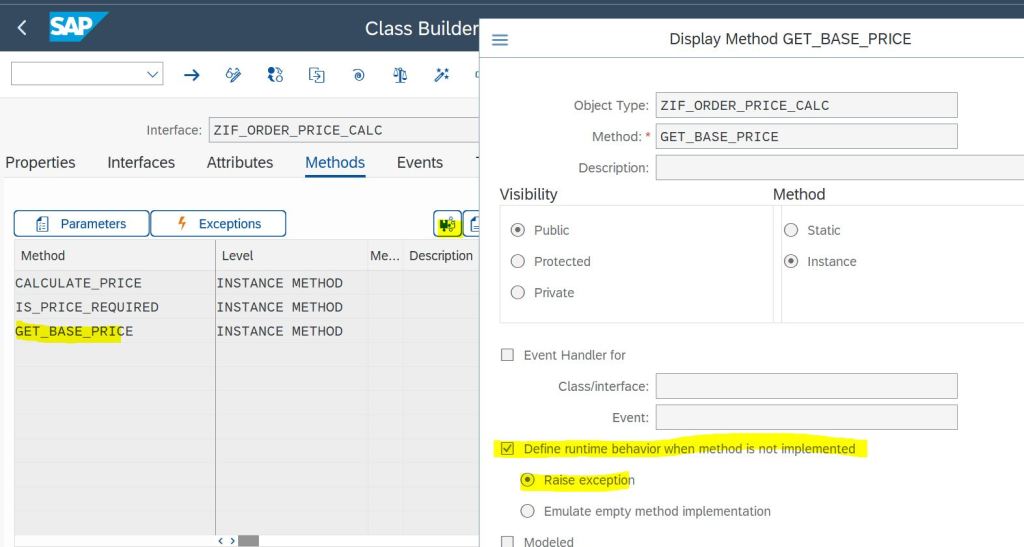The image size is (1024, 547).
Task: Select Emulate empty method implementation option
Action: 528,512
